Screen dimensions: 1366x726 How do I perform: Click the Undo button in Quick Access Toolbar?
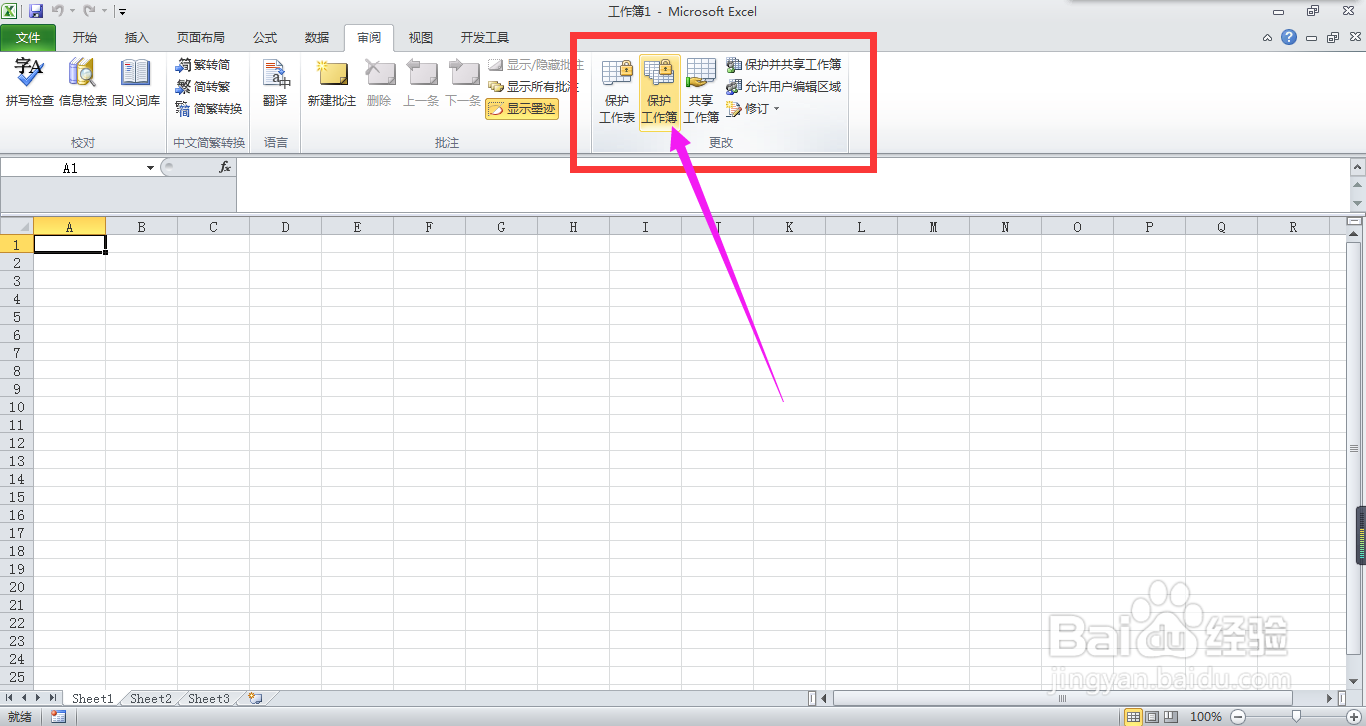click(x=57, y=11)
